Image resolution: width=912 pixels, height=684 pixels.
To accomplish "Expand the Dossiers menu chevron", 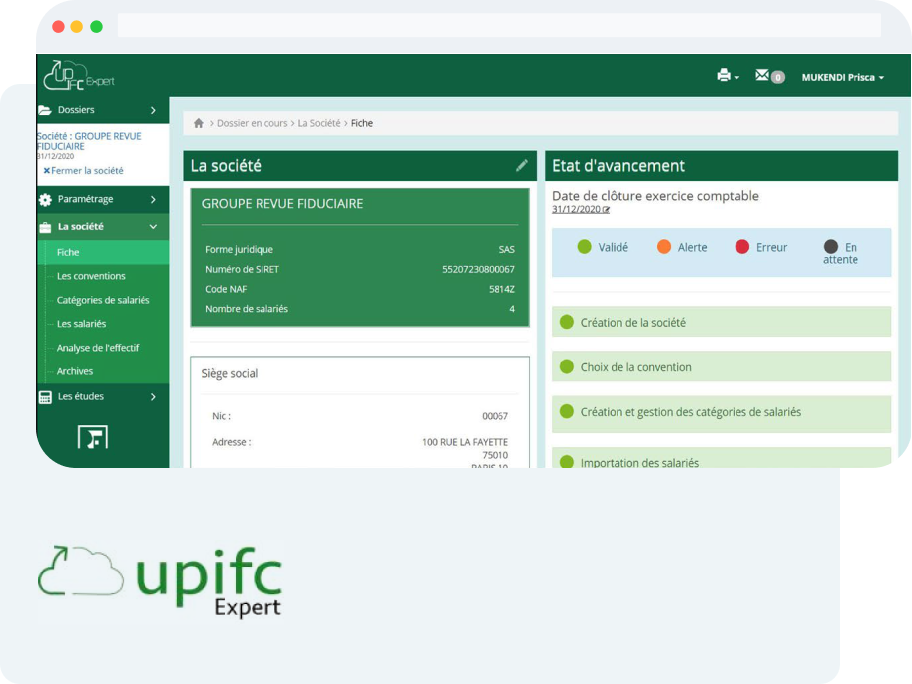I will (x=153, y=110).
